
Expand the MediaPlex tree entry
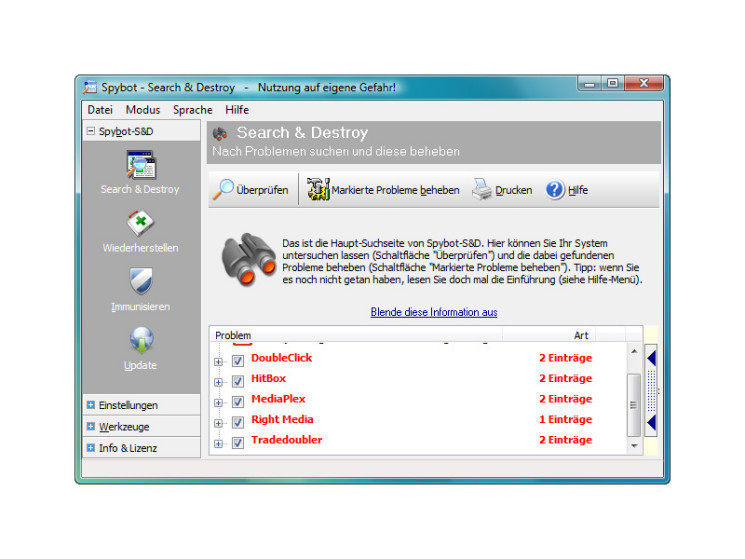pos(218,403)
